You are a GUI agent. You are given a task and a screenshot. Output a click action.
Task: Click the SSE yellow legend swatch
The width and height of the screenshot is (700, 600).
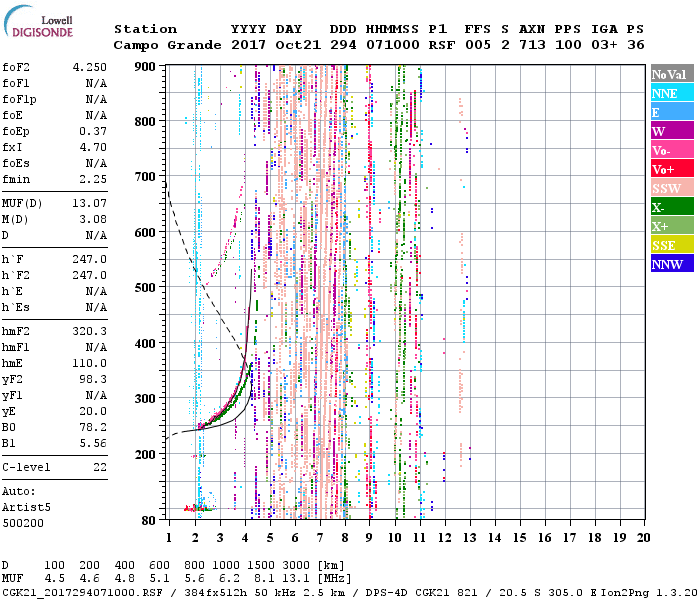(x=672, y=245)
